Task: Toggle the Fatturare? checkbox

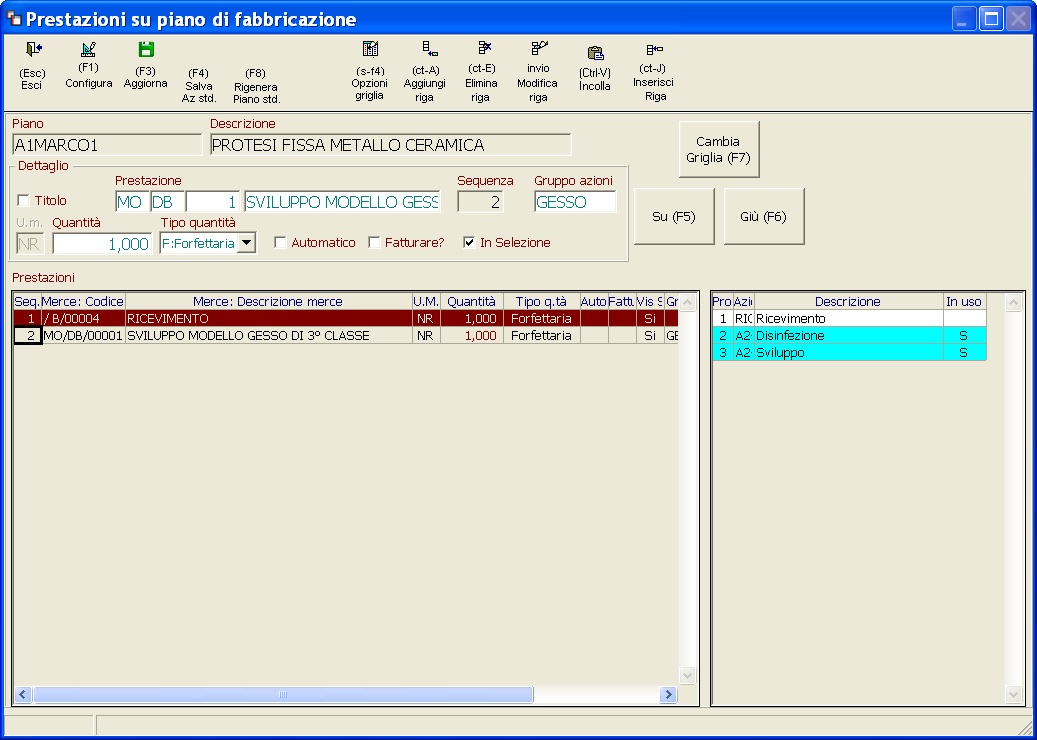Action: [374, 243]
